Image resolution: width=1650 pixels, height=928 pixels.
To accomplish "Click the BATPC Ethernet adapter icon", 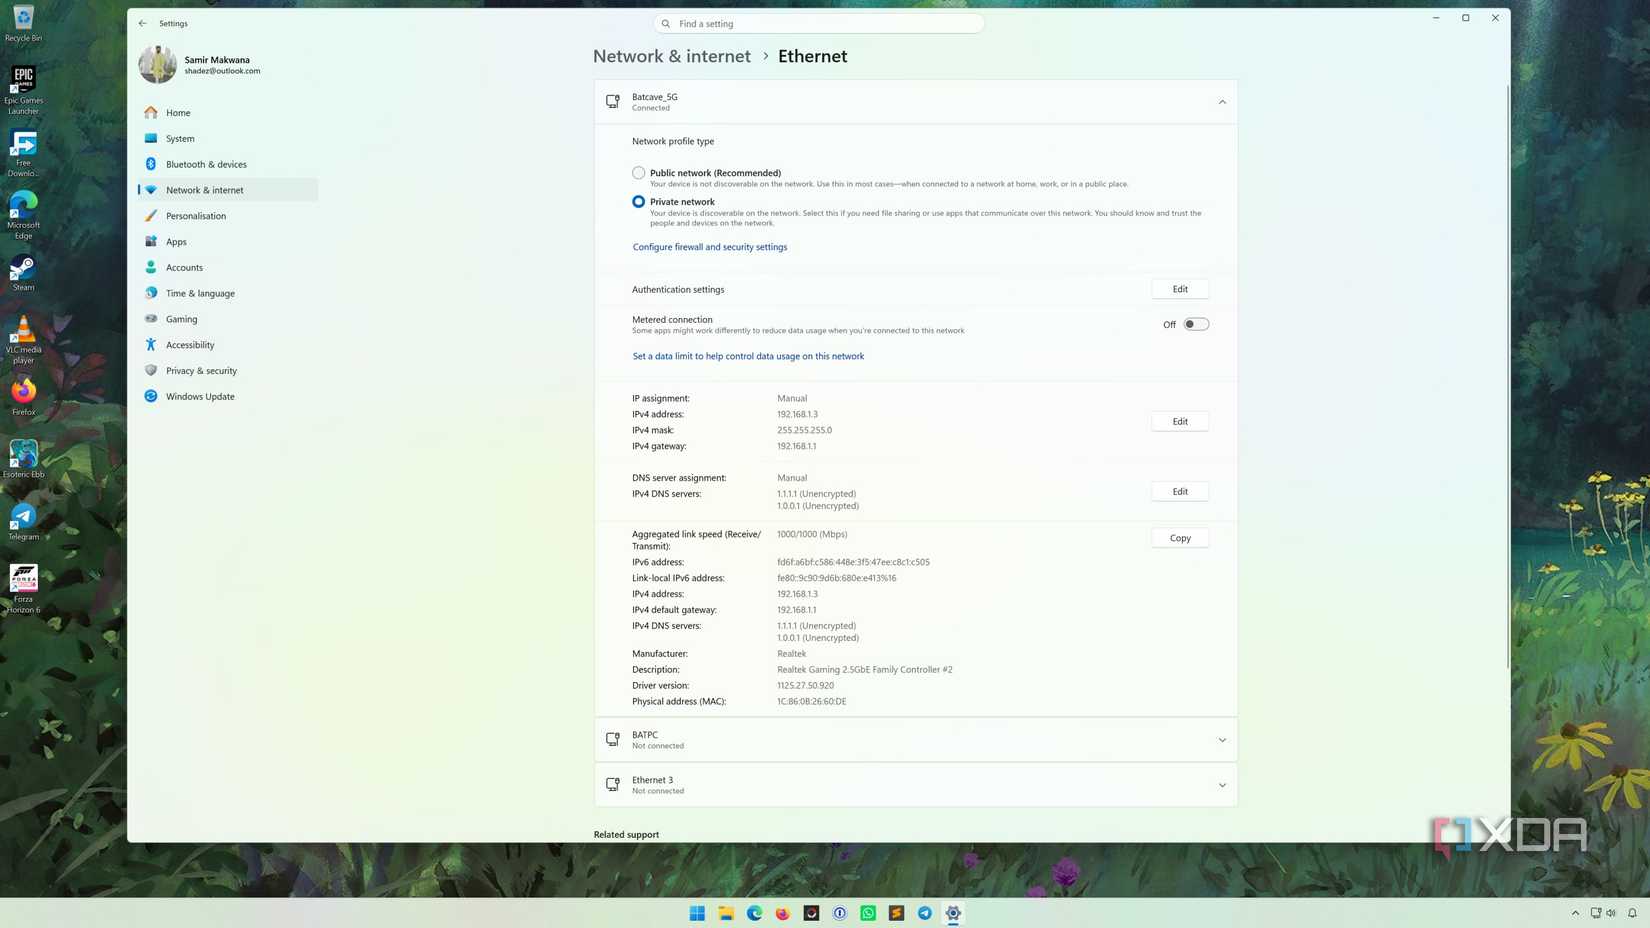I will (613, 740).
